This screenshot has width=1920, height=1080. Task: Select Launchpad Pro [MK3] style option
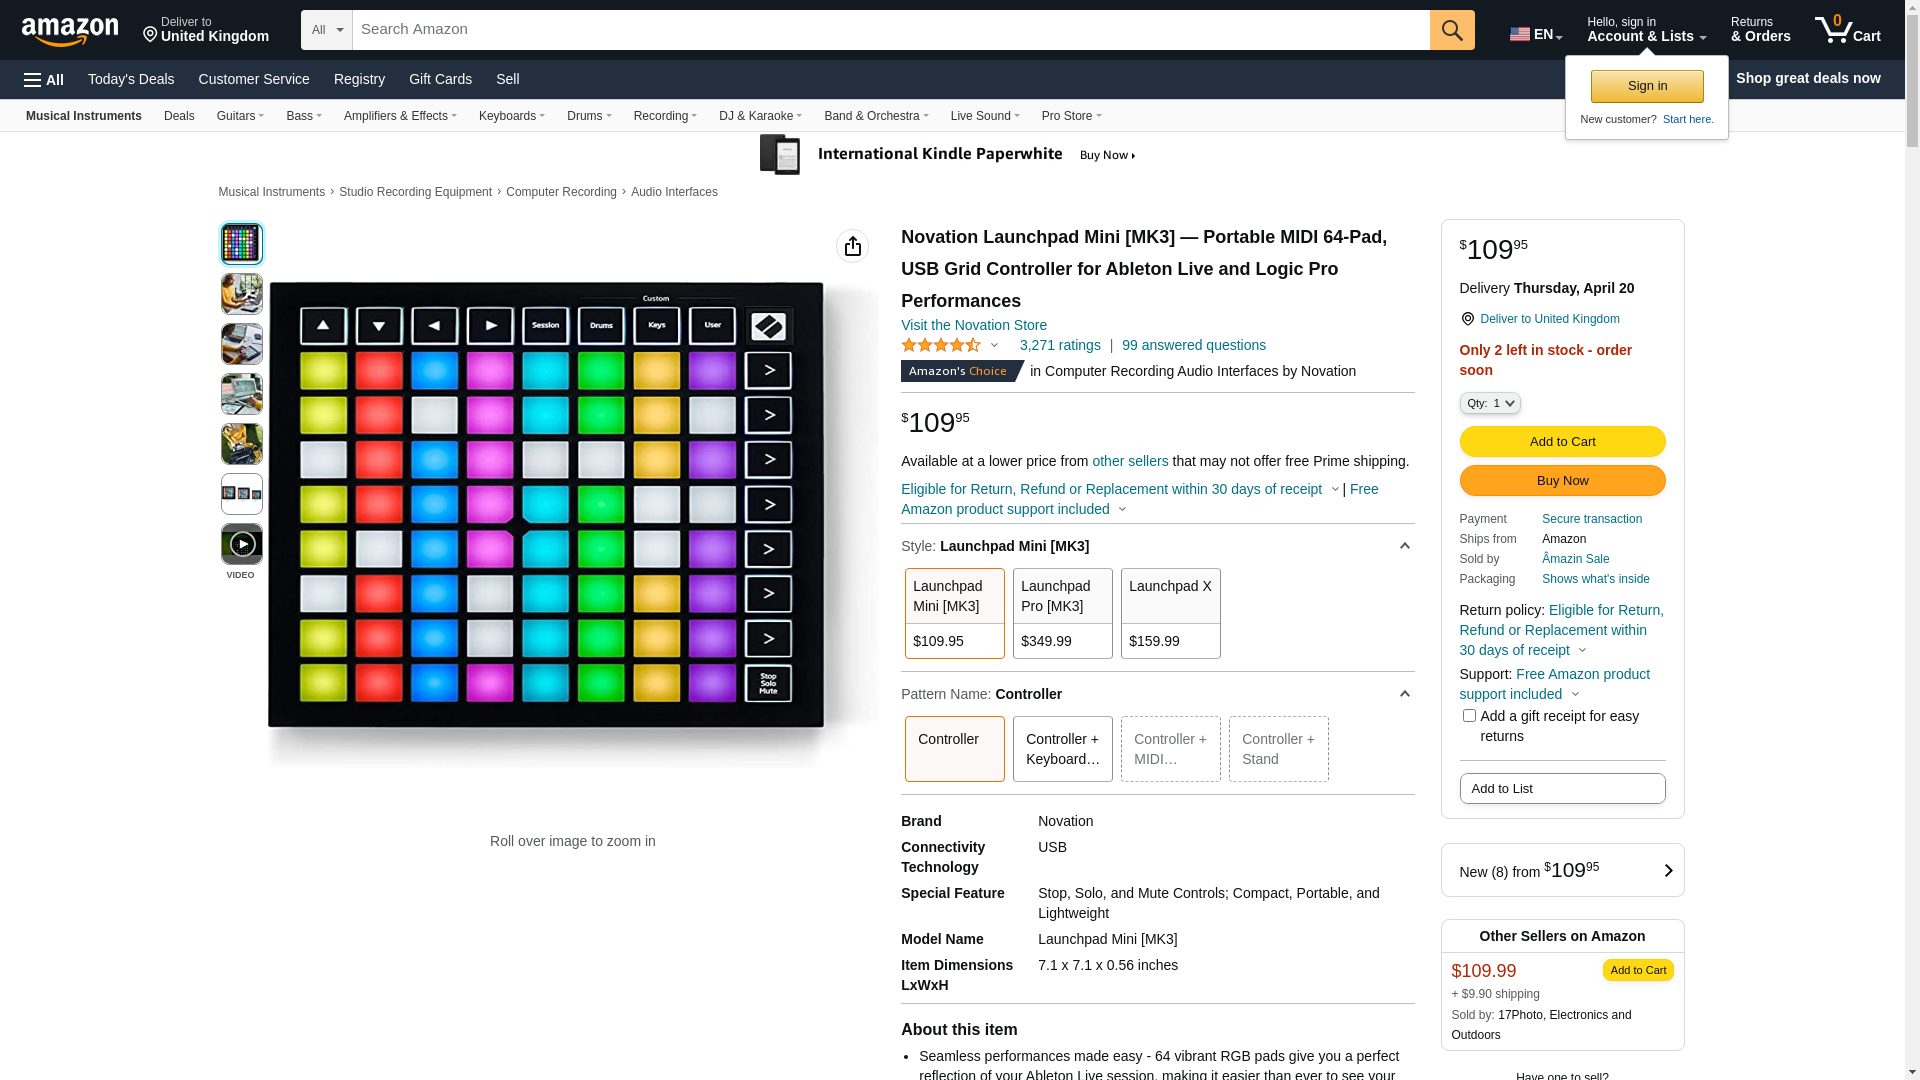(1062, 613)
